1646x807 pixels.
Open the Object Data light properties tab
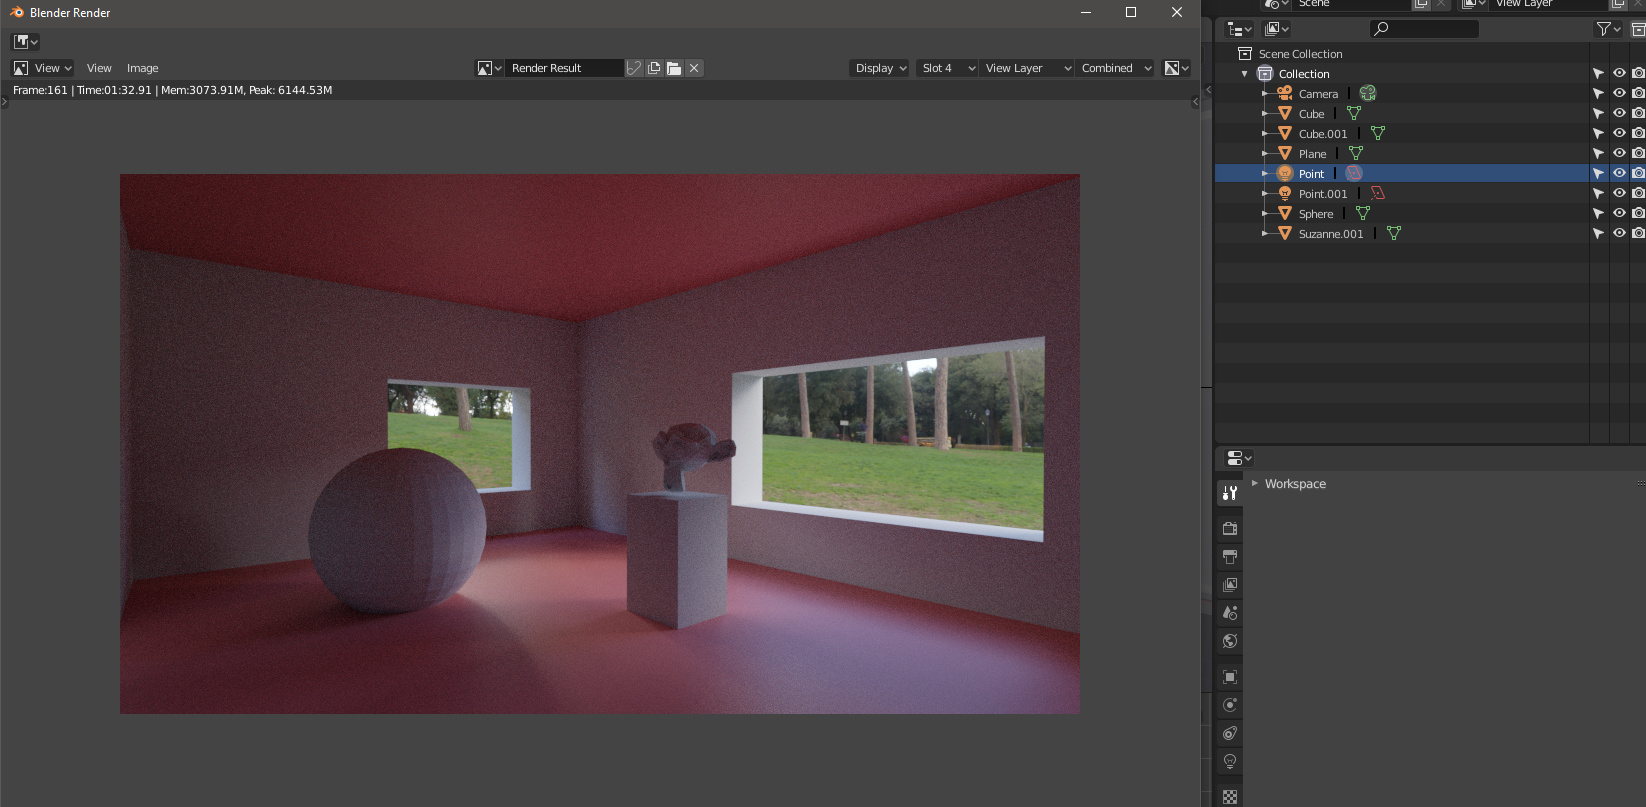pyautogui.click(x=1230, y=761)
